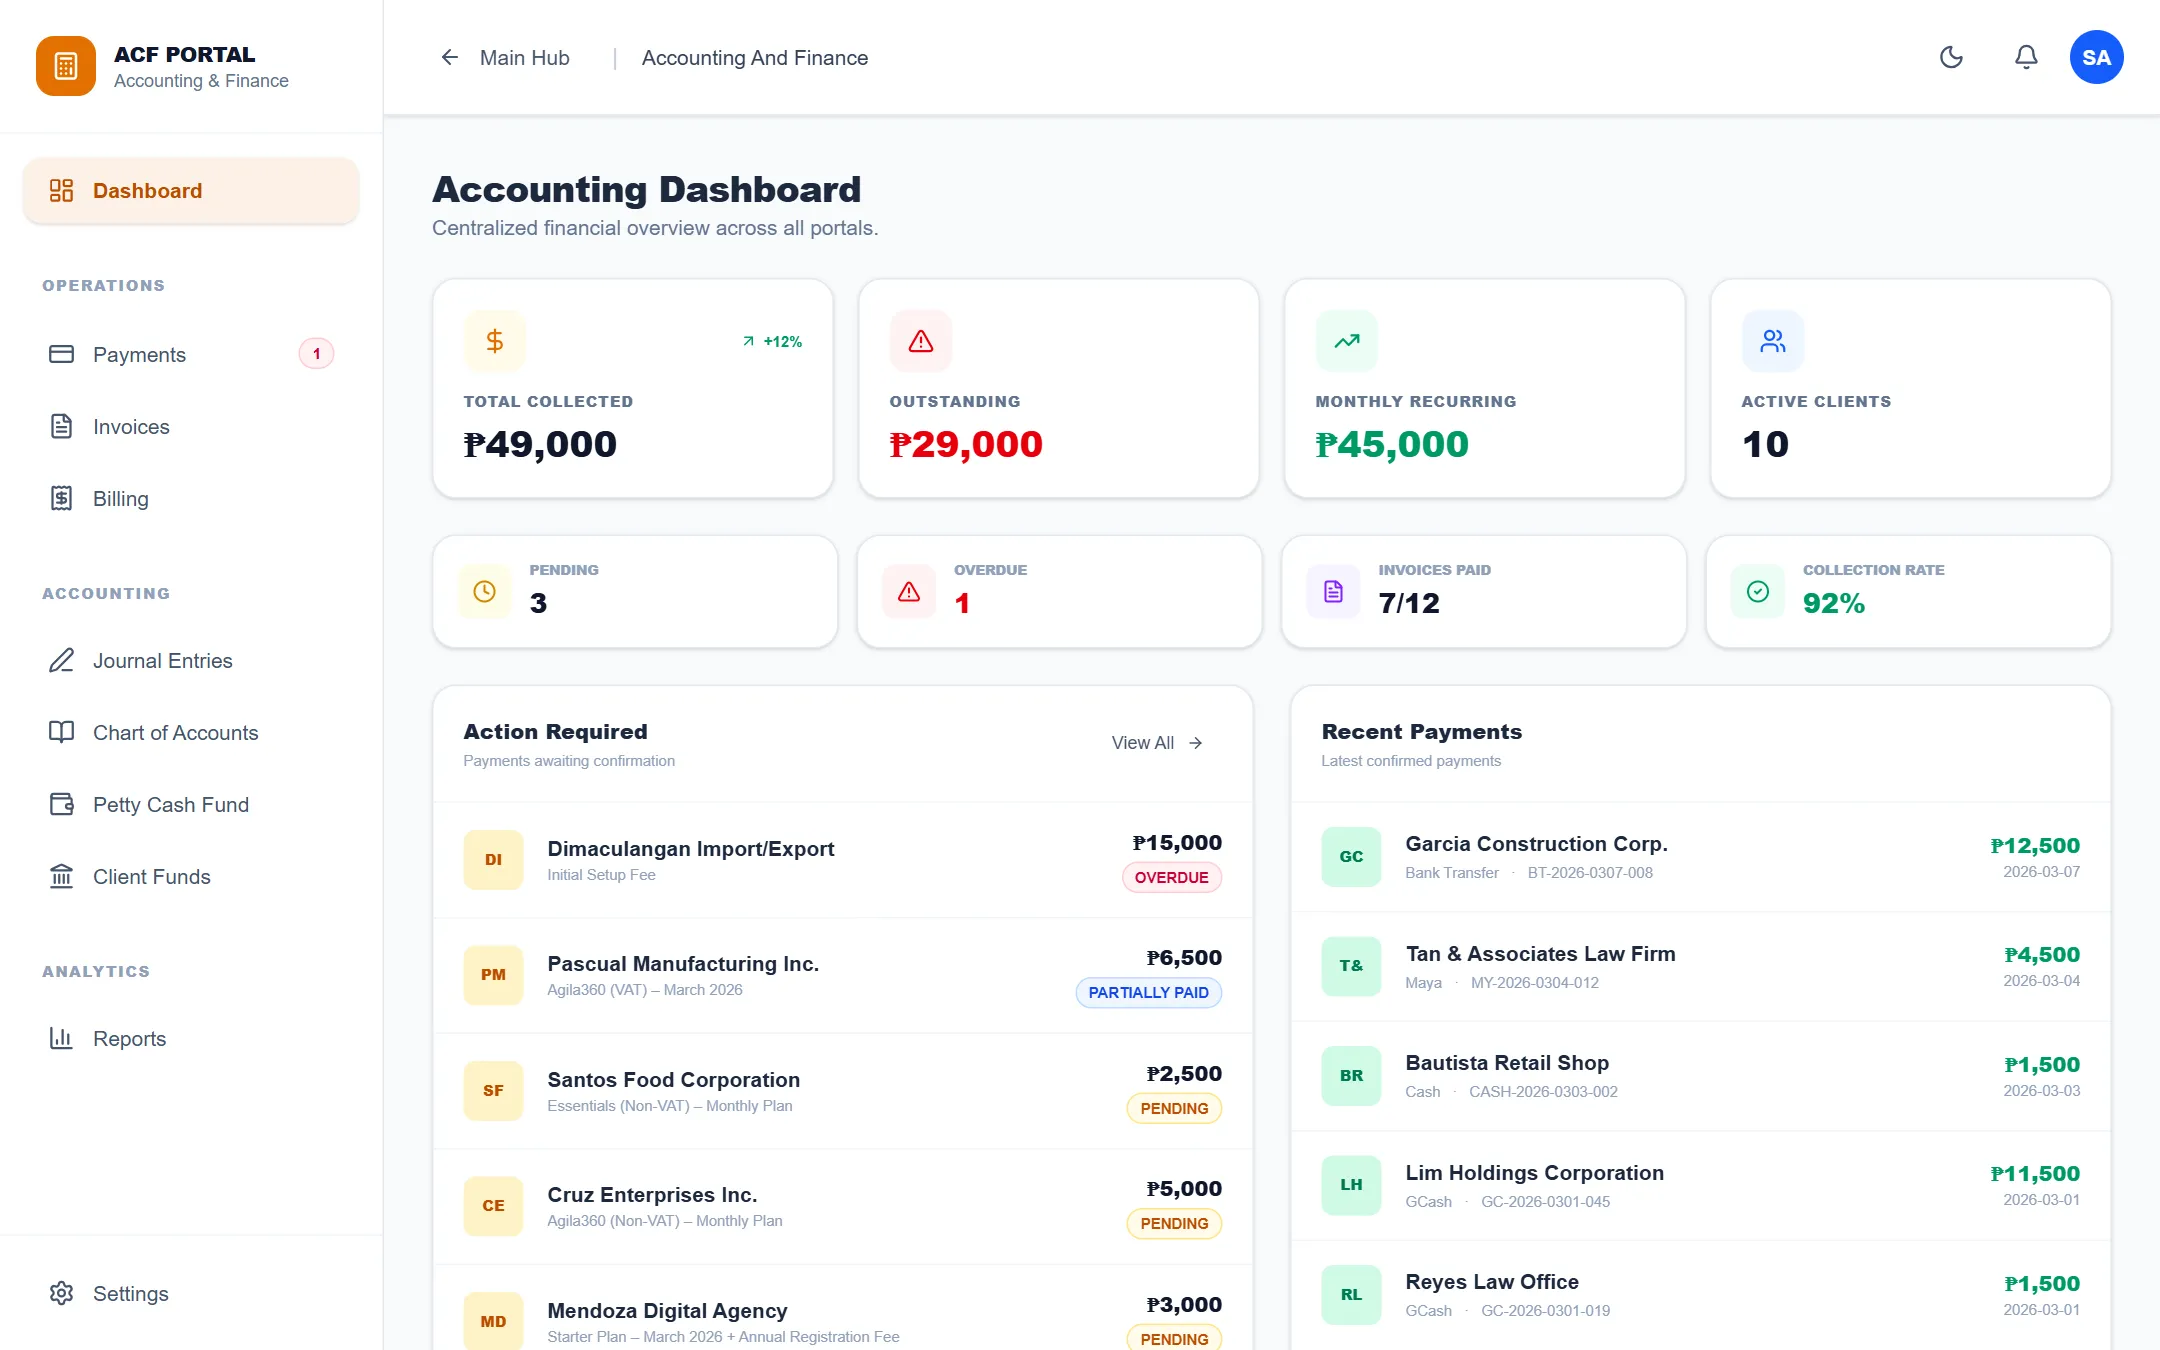Go back with the Main Hub arrow
The height and width of the screenshot is (1350, 2160).
tap(450, 57)
